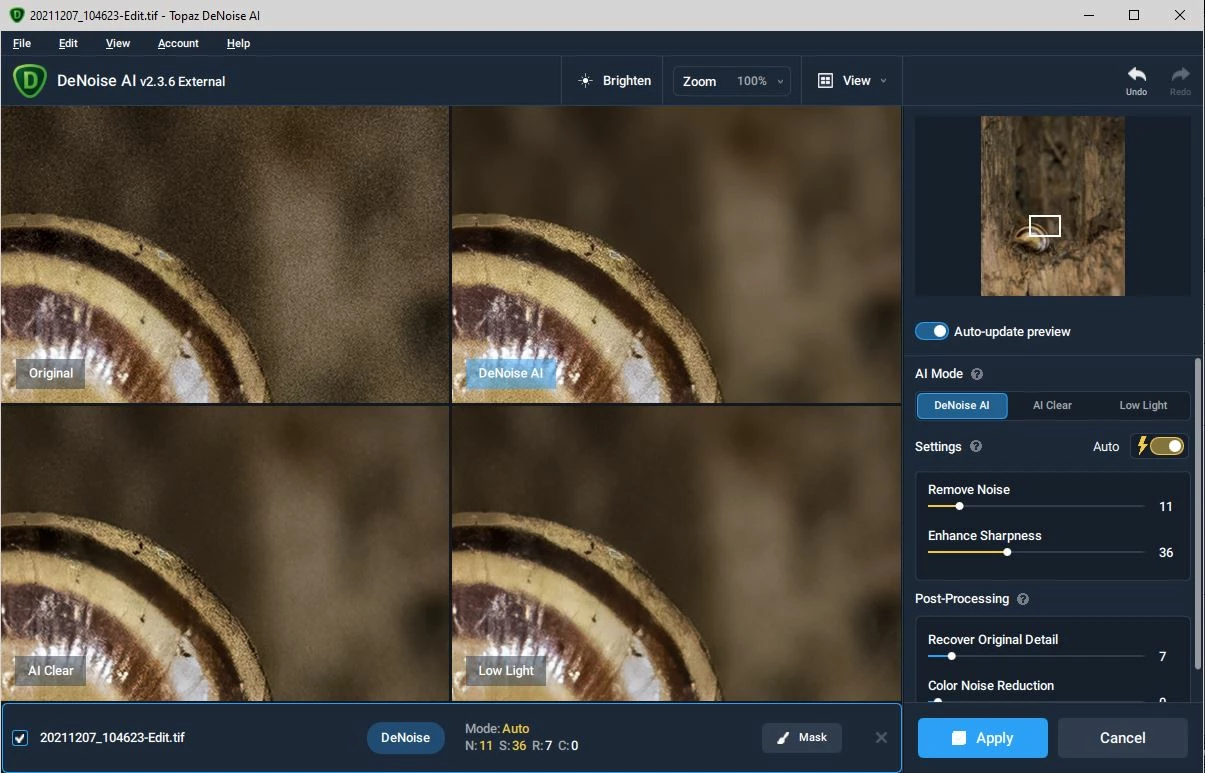Click the file name 20211207_104623-Edit.tif
This screenshot has height=773, width=1205.
point(112,738)
